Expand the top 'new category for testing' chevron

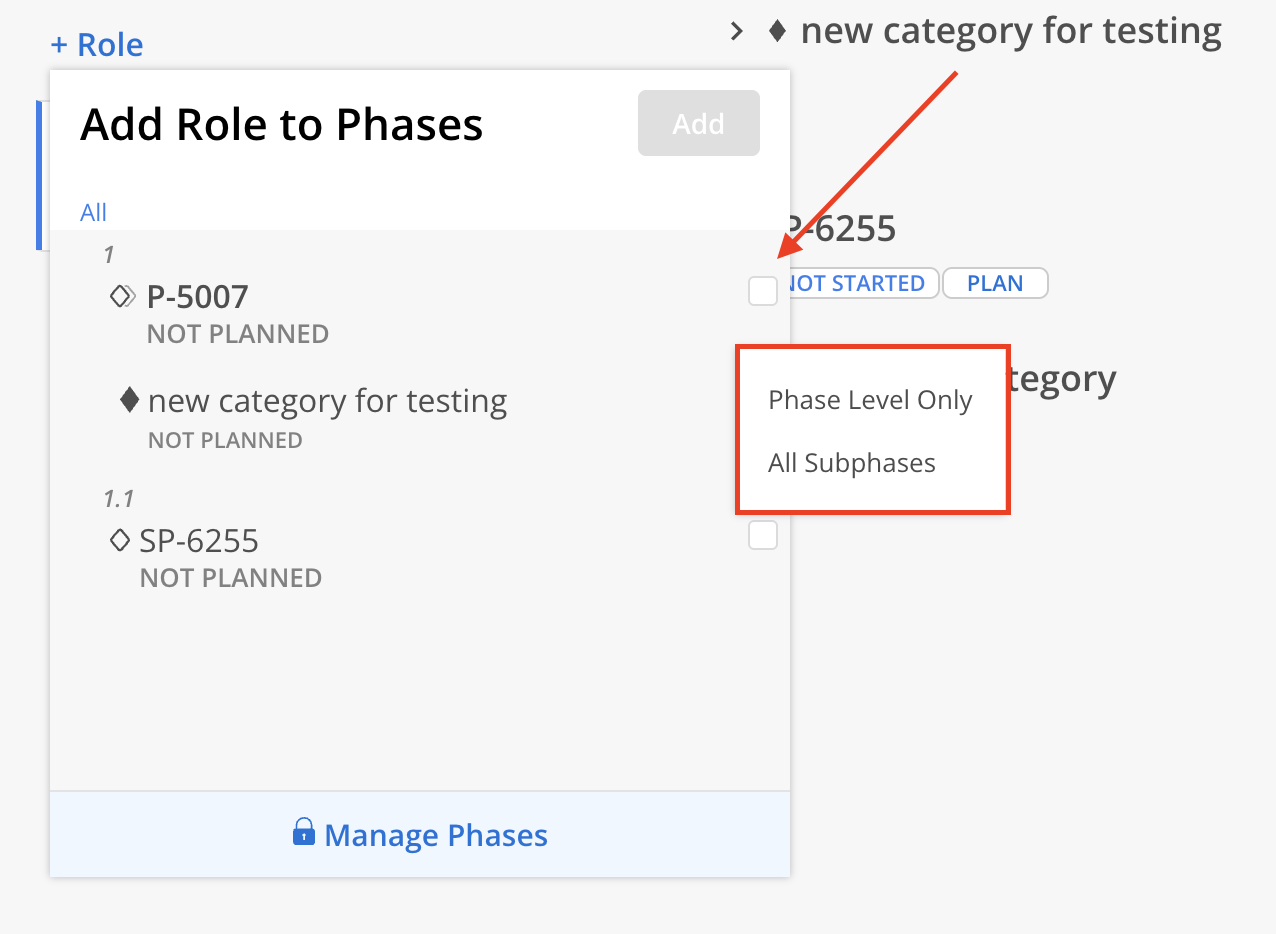point(737,31)
